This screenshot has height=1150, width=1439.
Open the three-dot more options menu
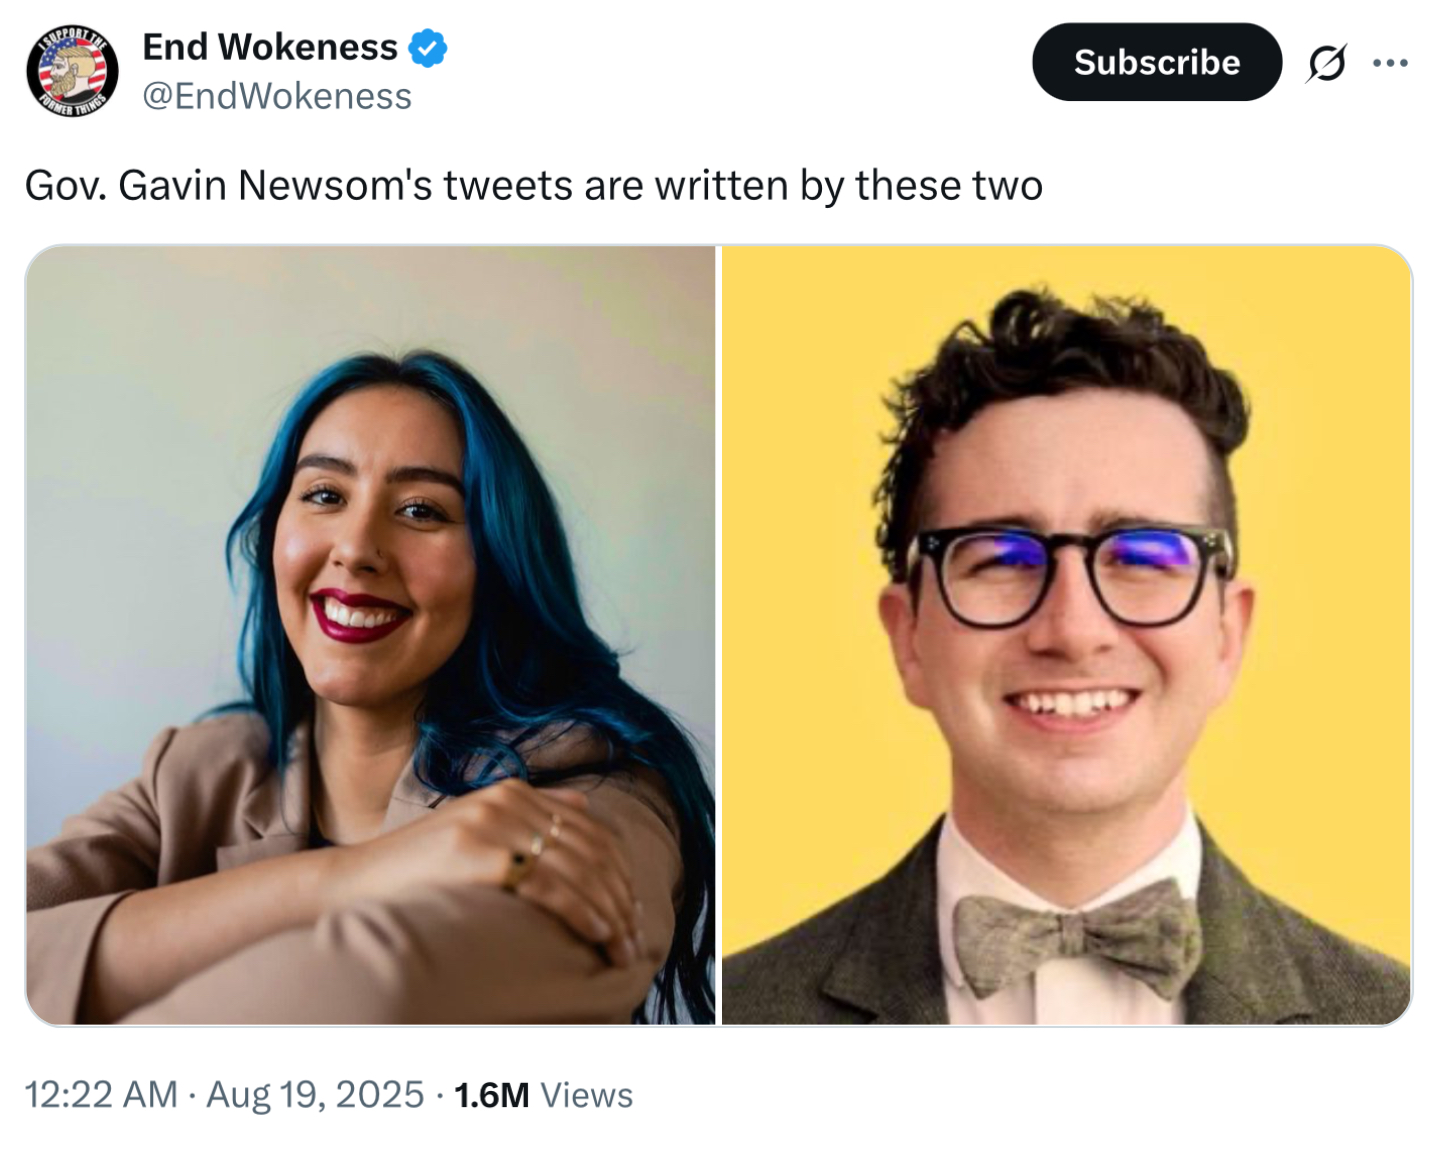[x=1390, y=63]
